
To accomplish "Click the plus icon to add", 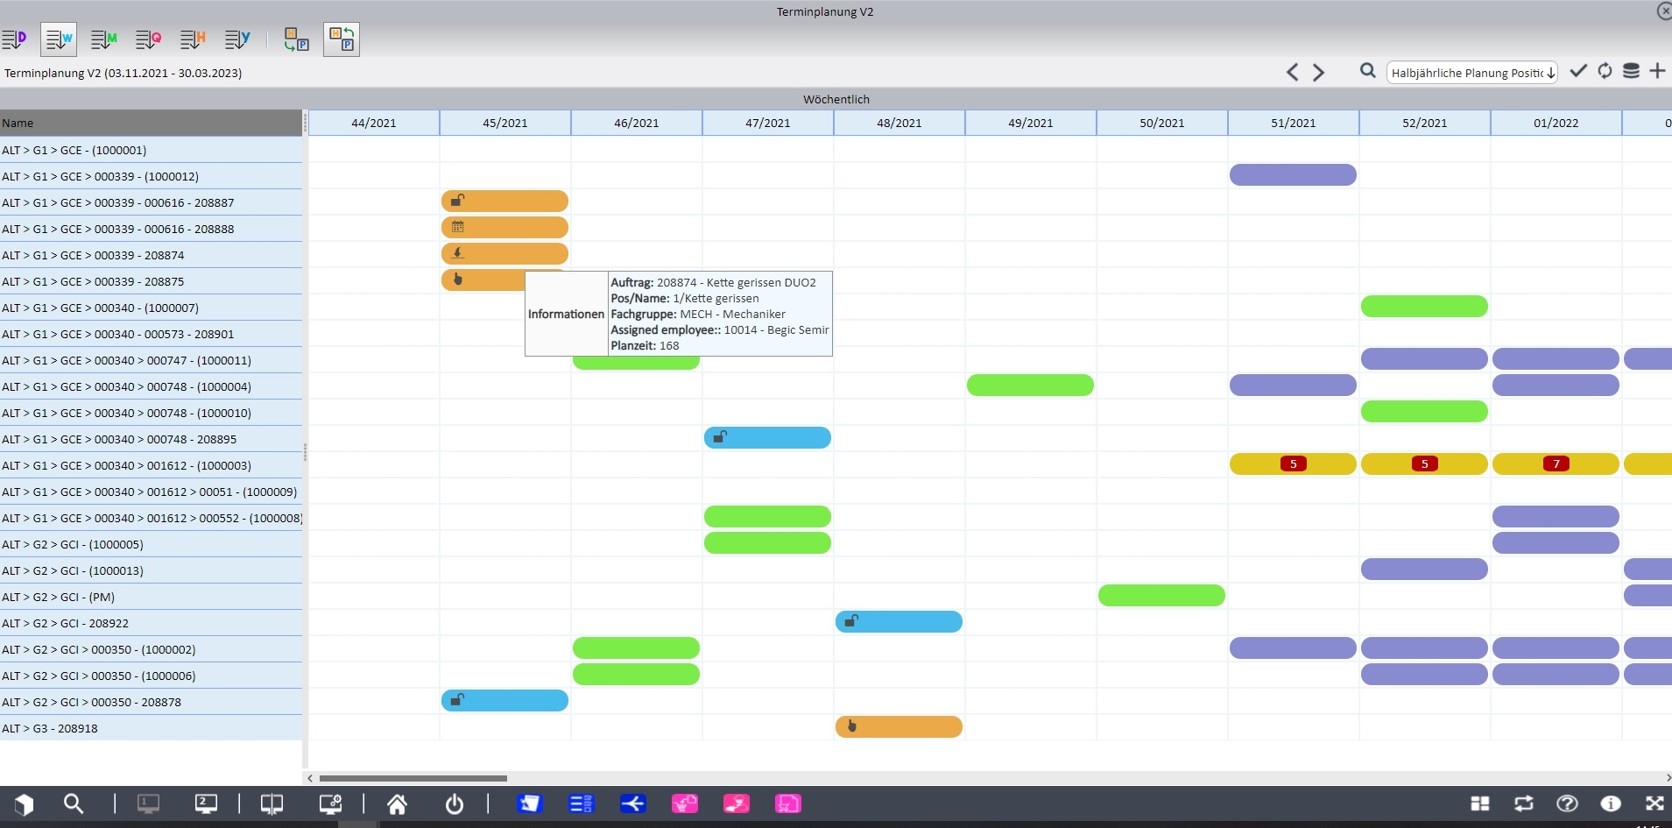I will 1658,71.
